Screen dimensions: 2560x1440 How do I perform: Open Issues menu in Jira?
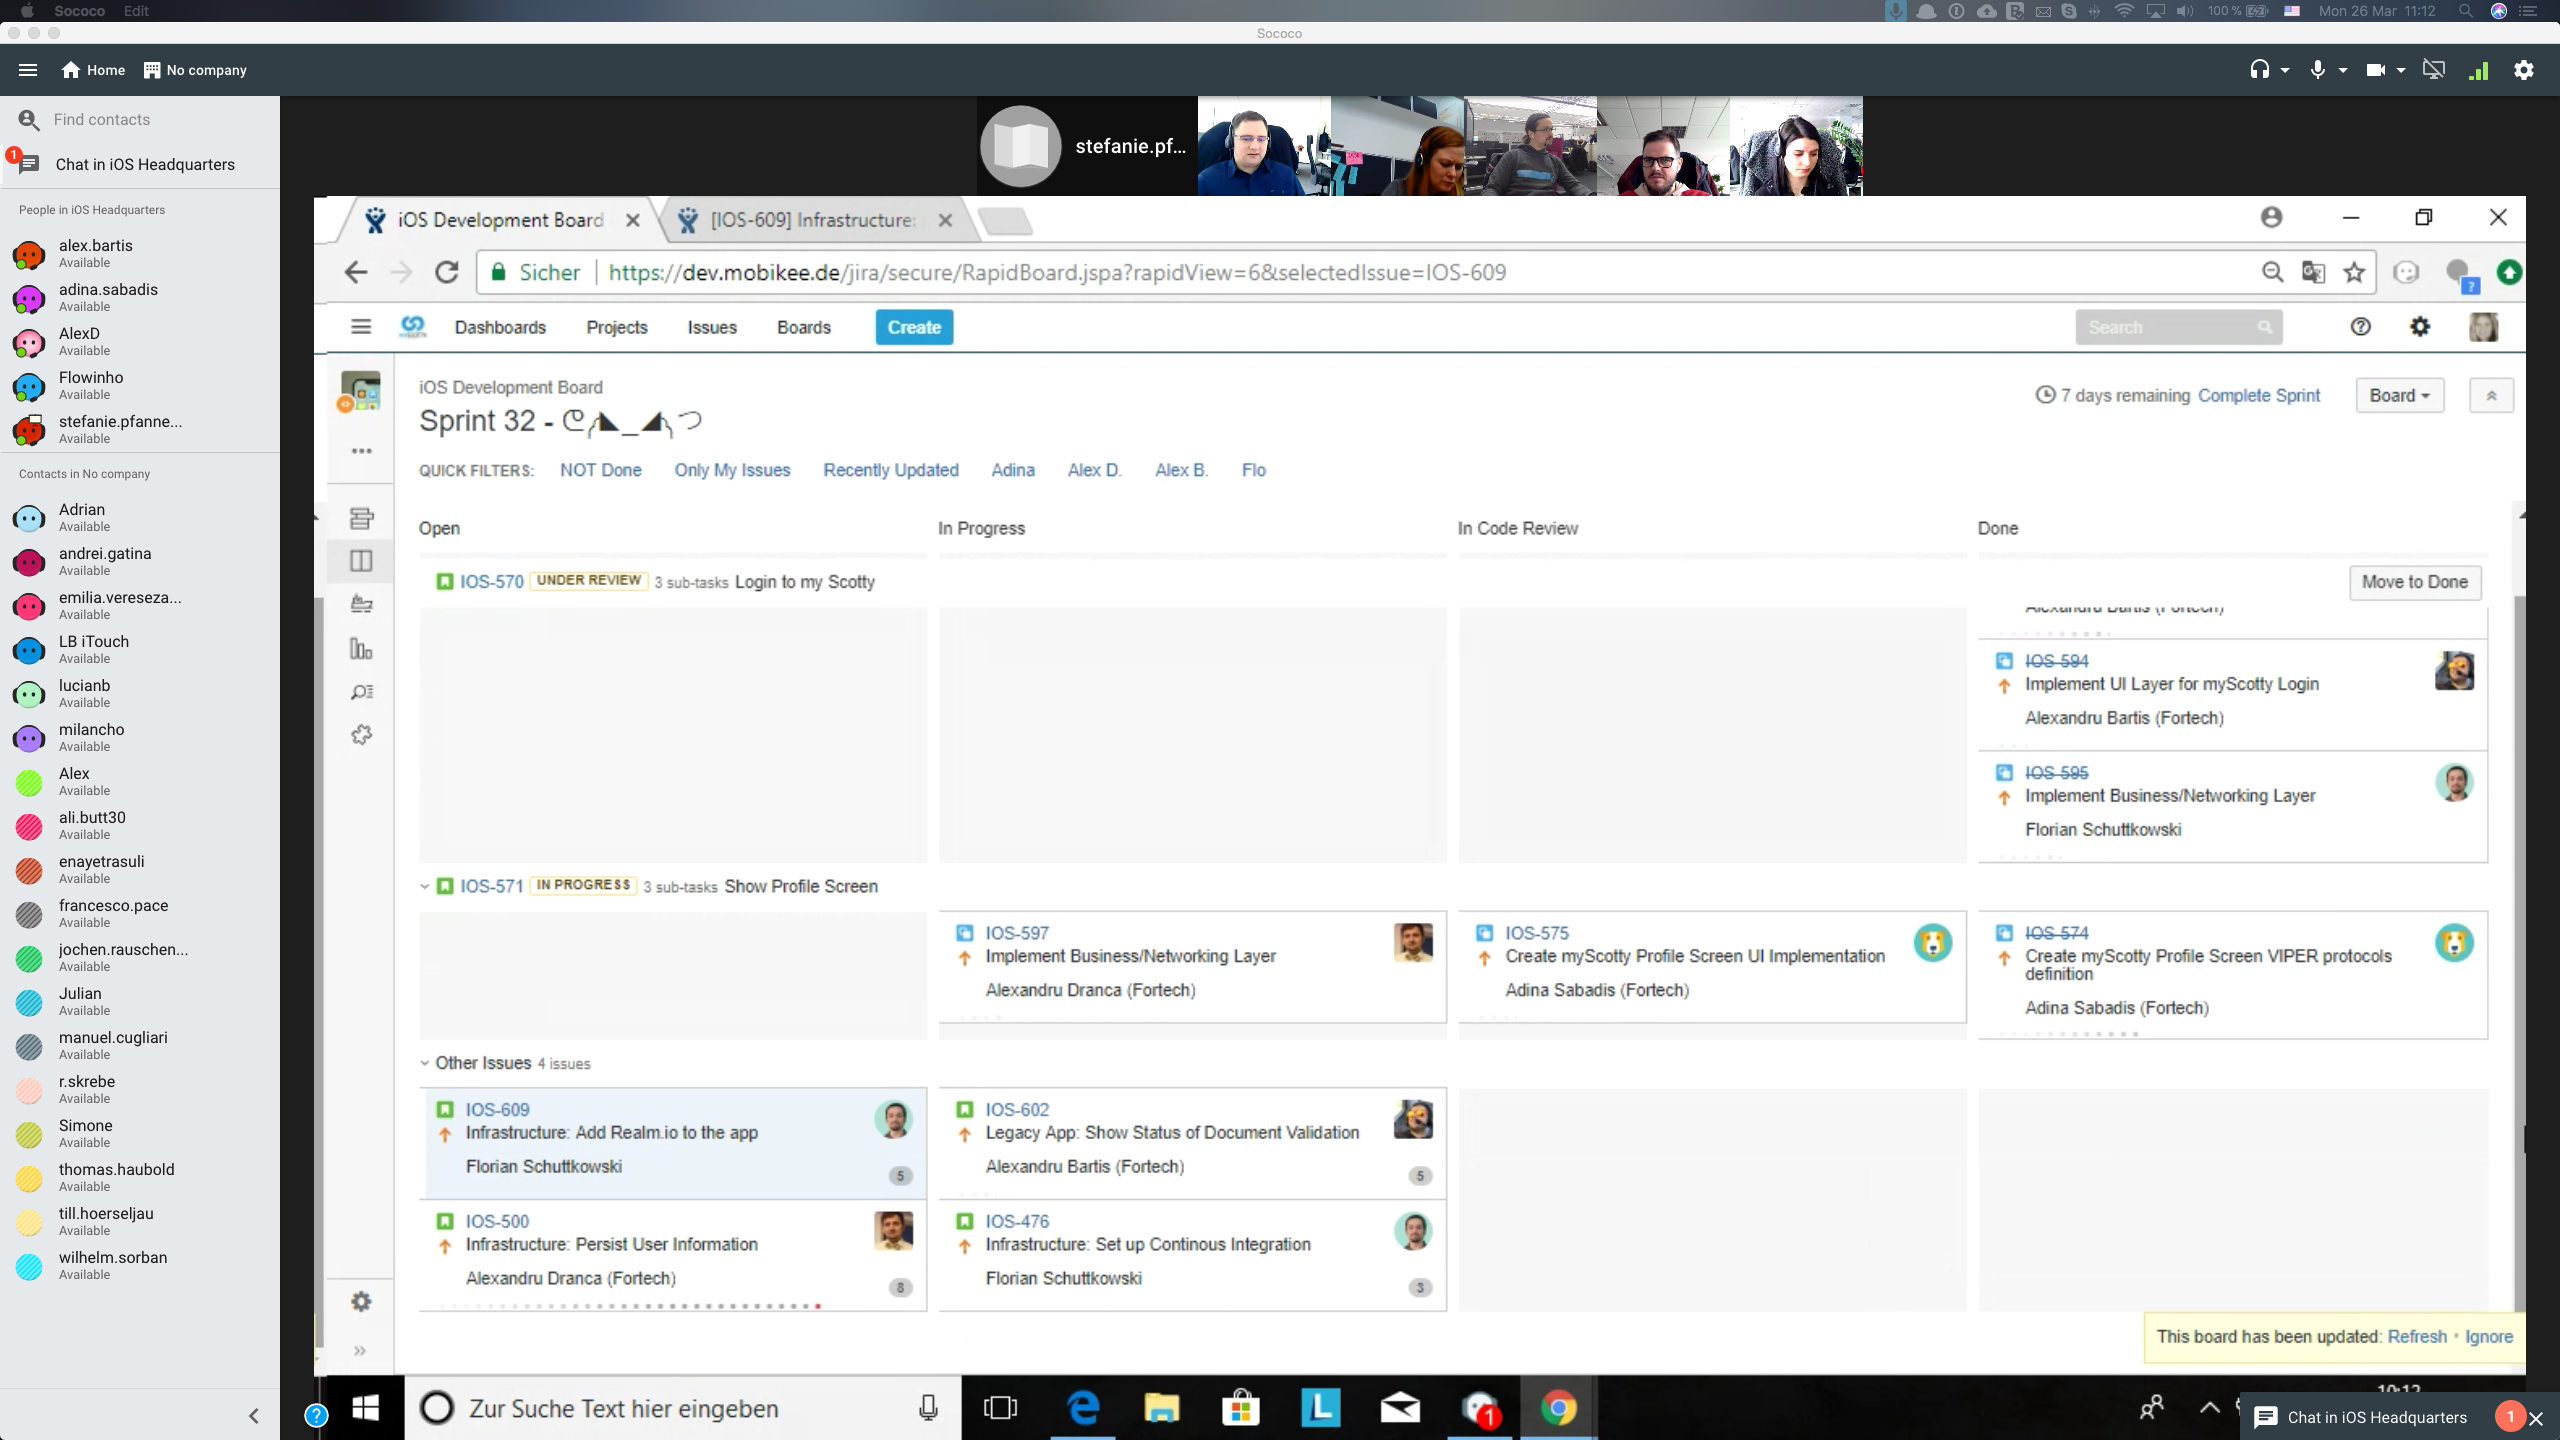click(712, 327)
